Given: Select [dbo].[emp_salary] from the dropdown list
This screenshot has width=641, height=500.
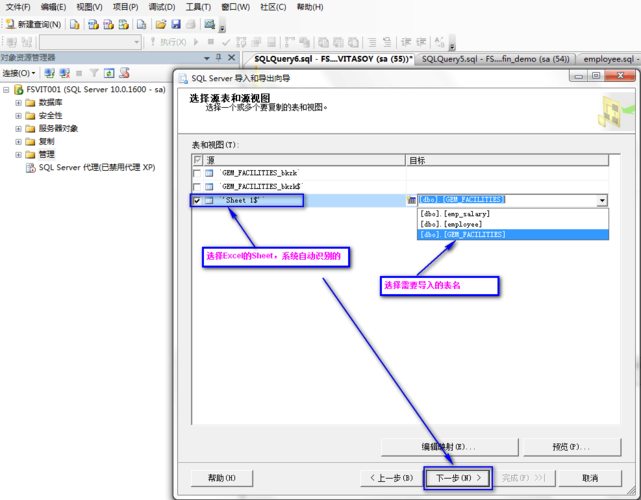Looking at the screenshot, I should (513, 214).
